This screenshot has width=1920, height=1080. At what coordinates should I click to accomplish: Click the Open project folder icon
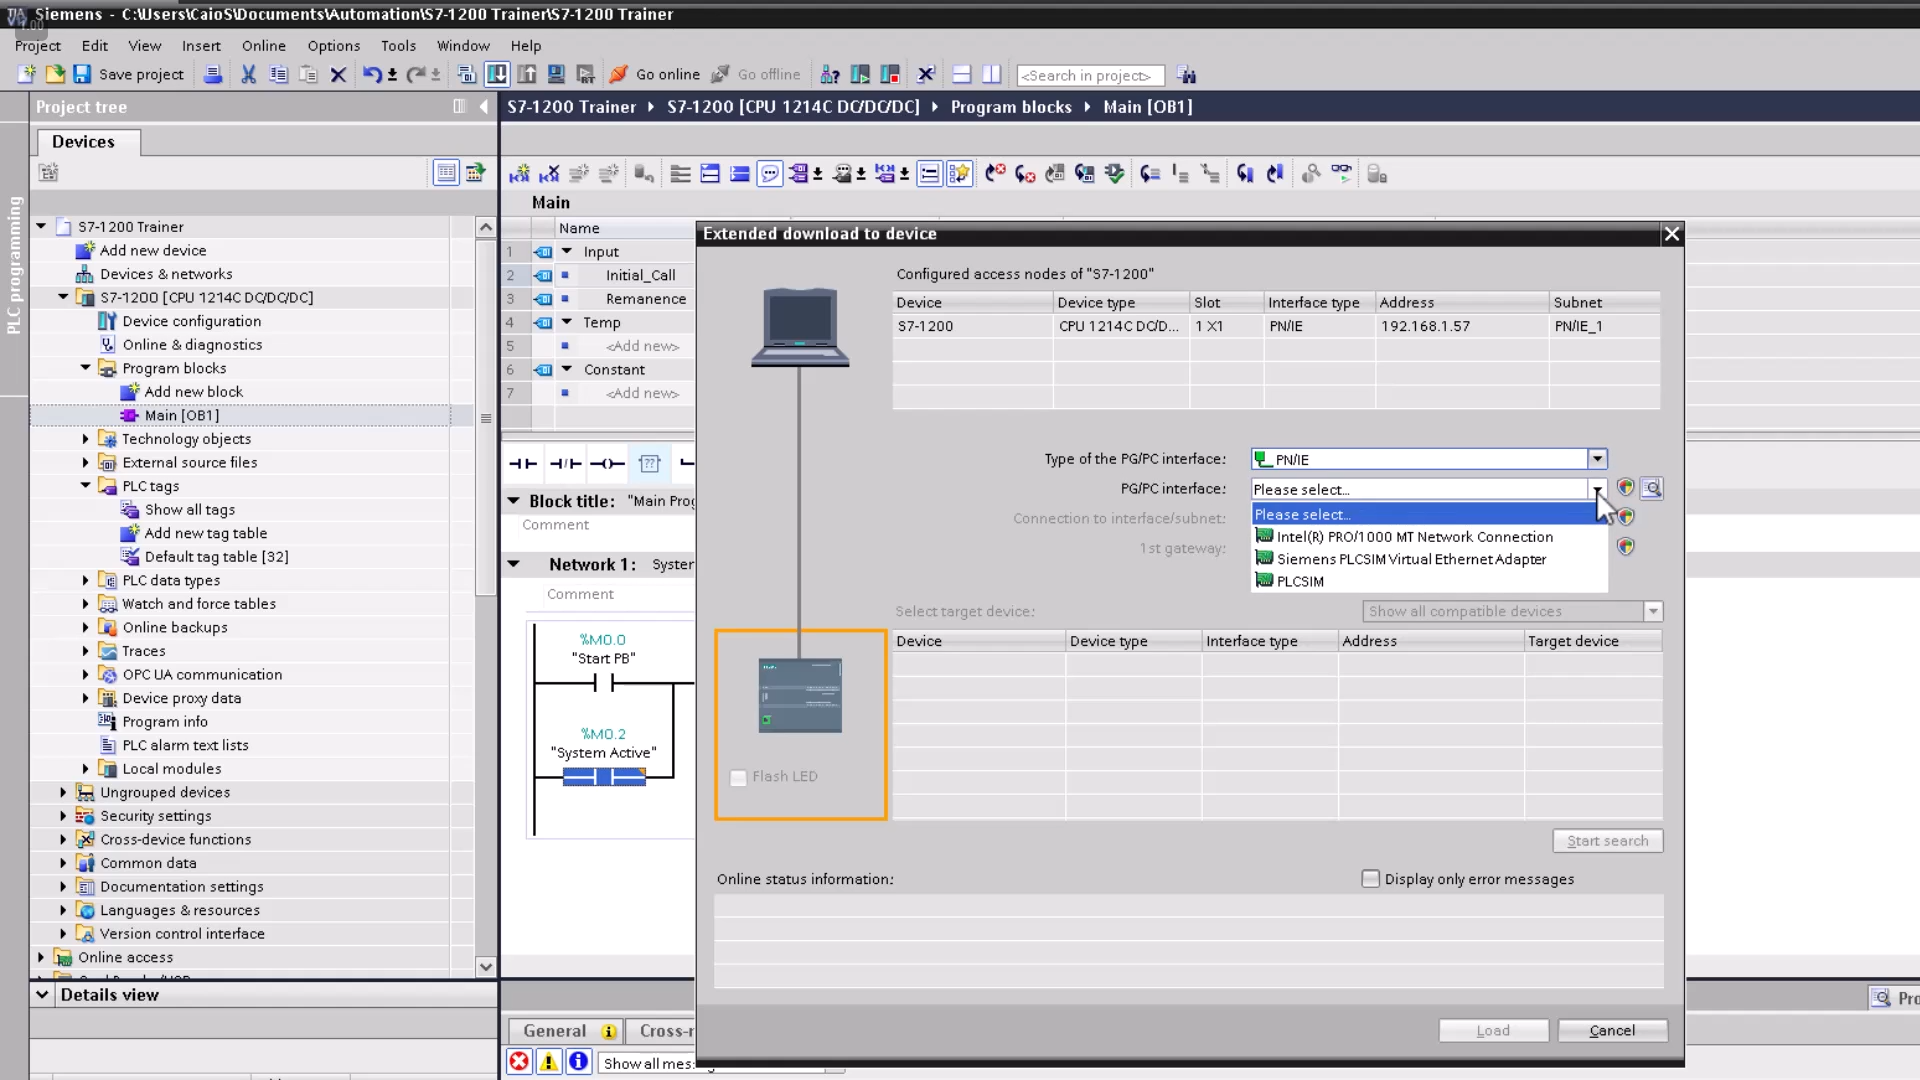(x=55, y=74)
